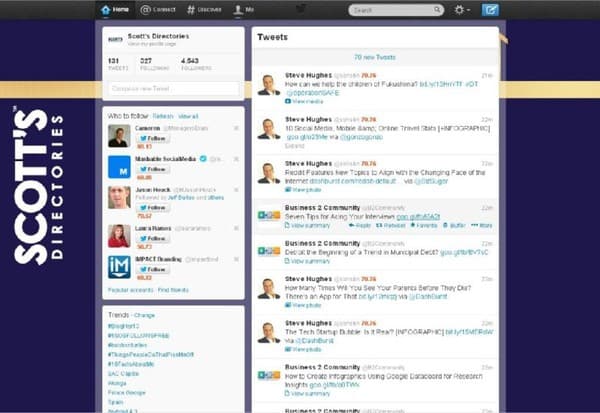Dismiss the Cameron follow suggestion
Screen dimensions: 600x413
[236, 129]
